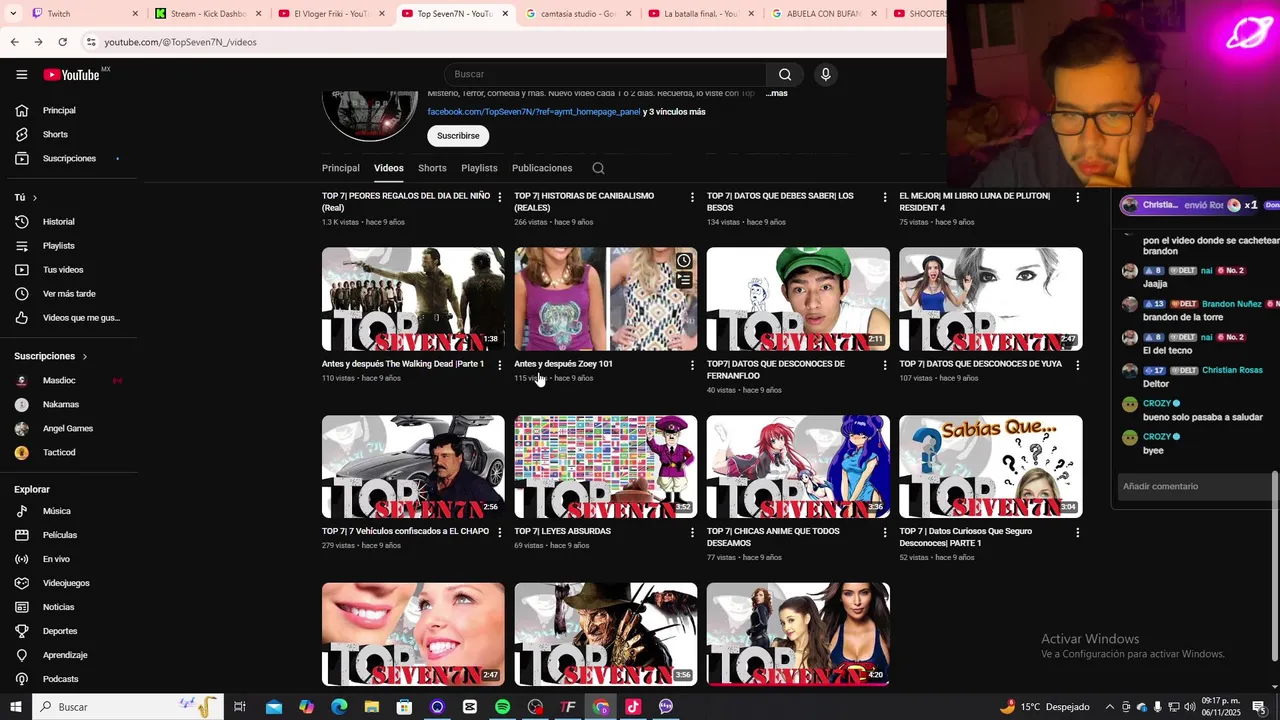The image size is (1280, 720).
Task: Open Masdioc subscription channel
Action: point(59,380)
